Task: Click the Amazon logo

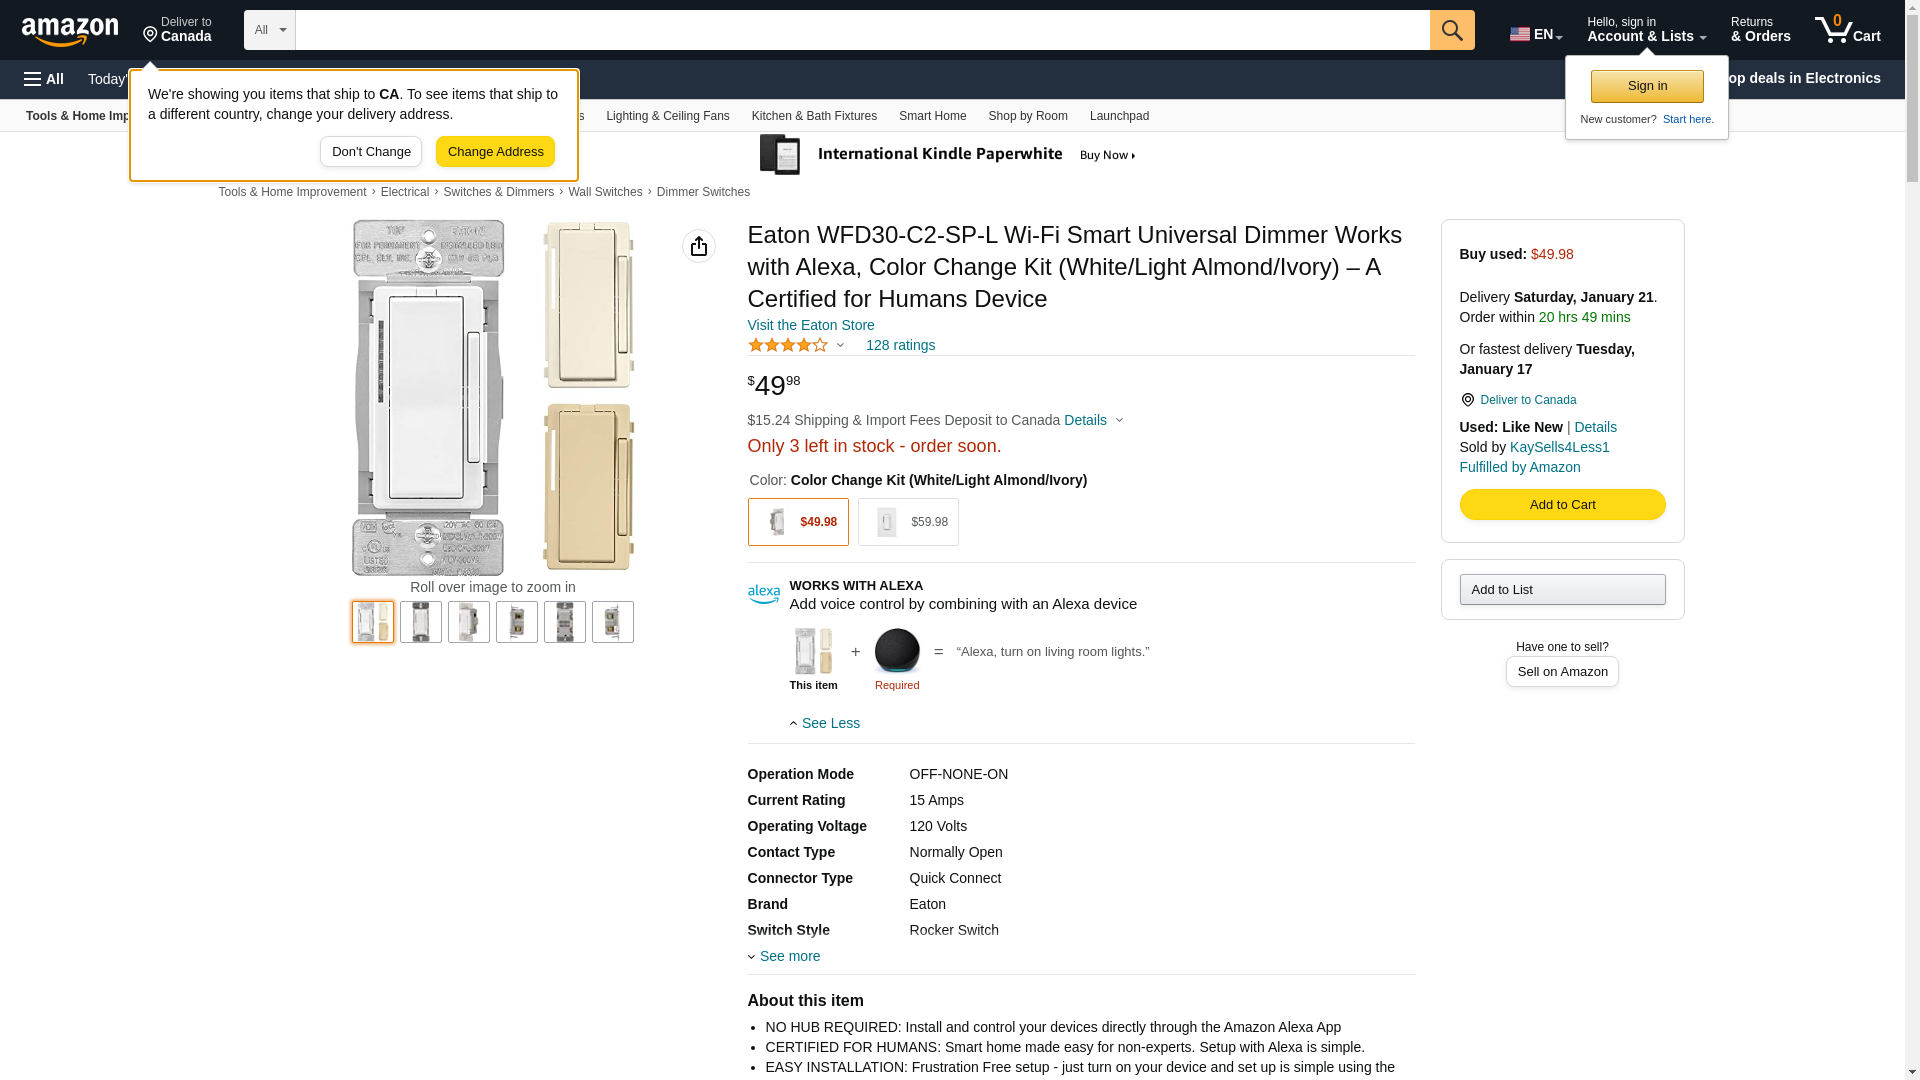Action: (70, 31)
